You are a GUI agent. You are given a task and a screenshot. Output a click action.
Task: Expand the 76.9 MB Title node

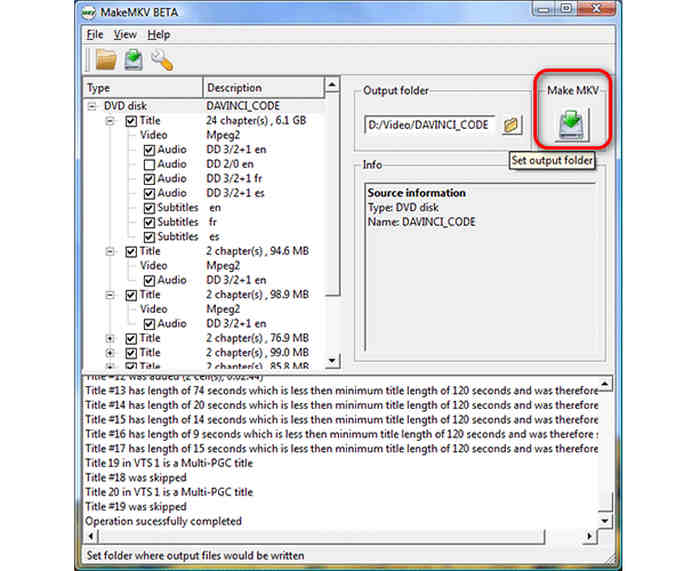point(110,338)
